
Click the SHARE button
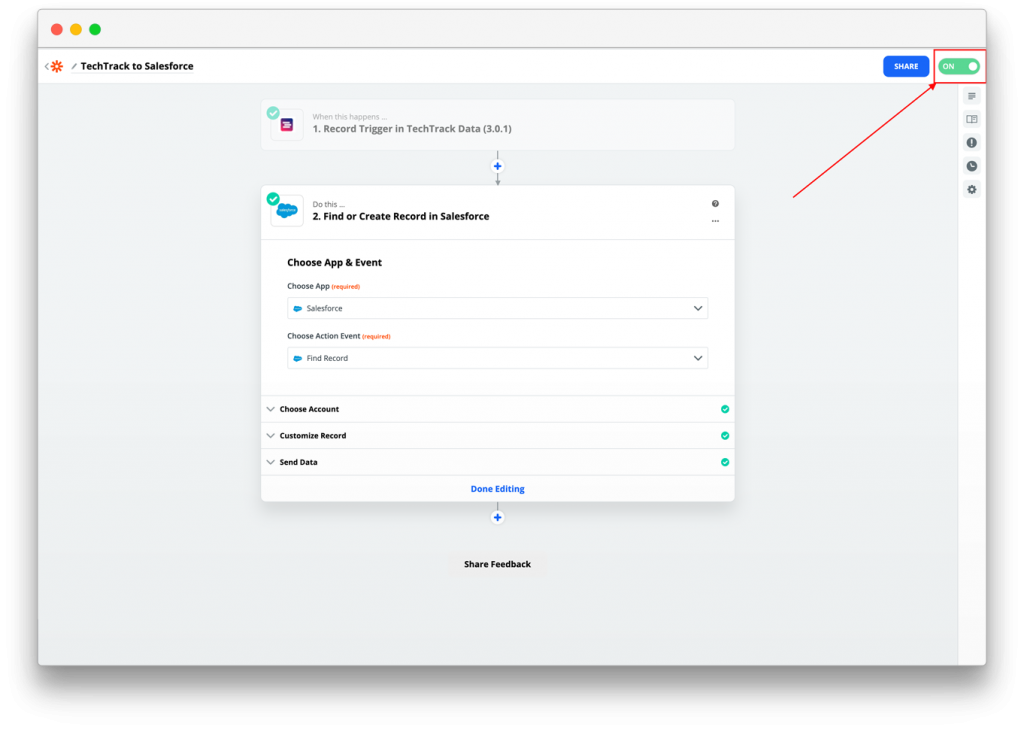click(x=906, y=66)
